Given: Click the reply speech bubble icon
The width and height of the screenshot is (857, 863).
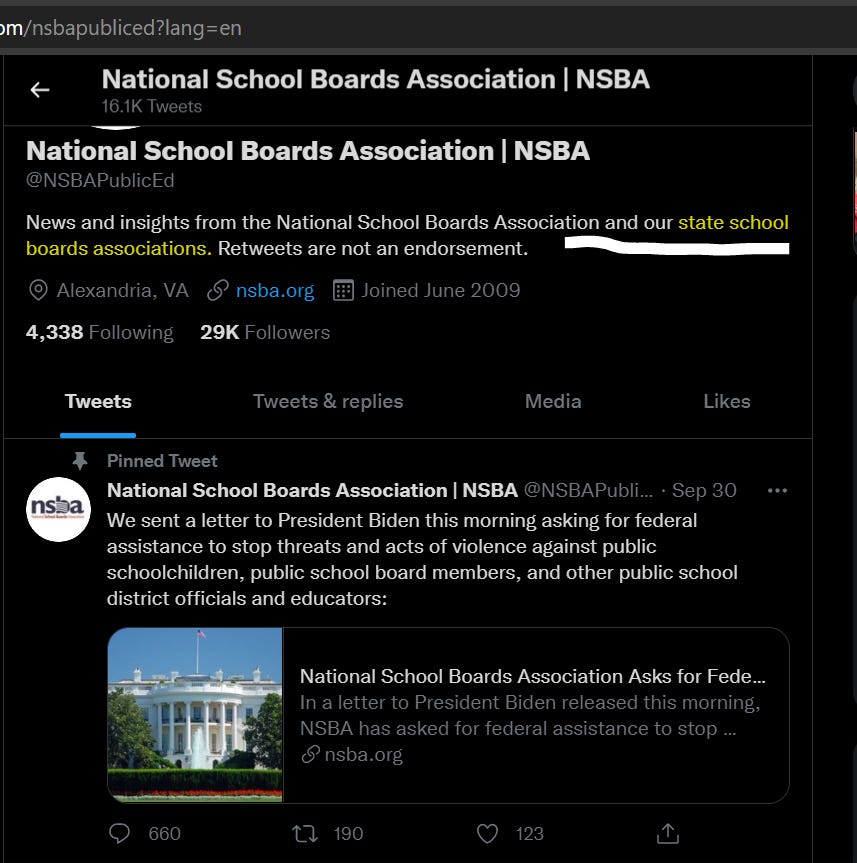Looking at the screenshot, I should pyautogui.click(x=119, y=833).
